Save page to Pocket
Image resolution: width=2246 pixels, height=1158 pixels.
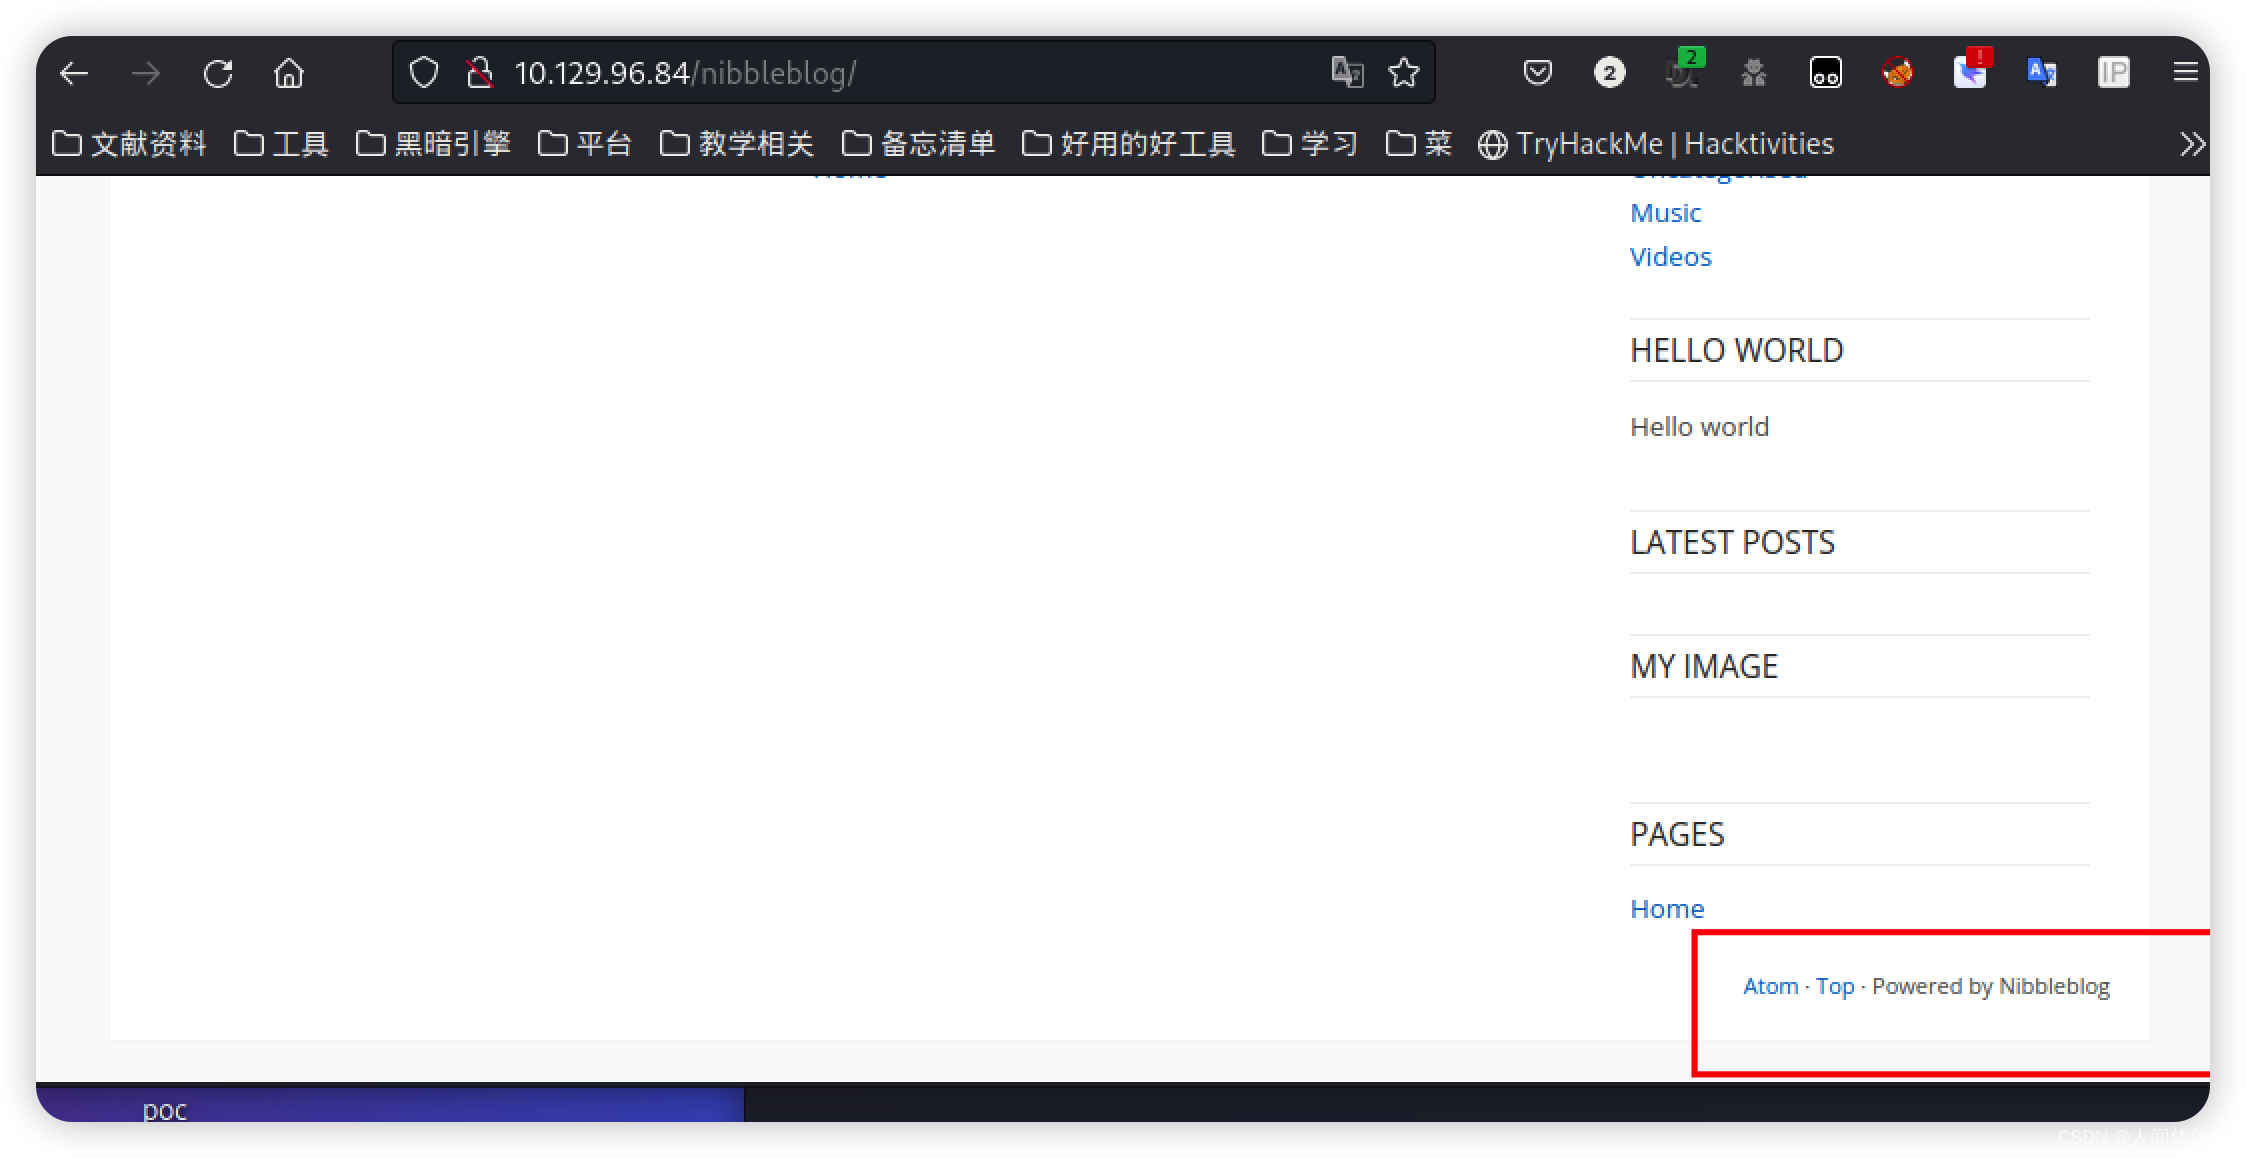[1538, 72]
